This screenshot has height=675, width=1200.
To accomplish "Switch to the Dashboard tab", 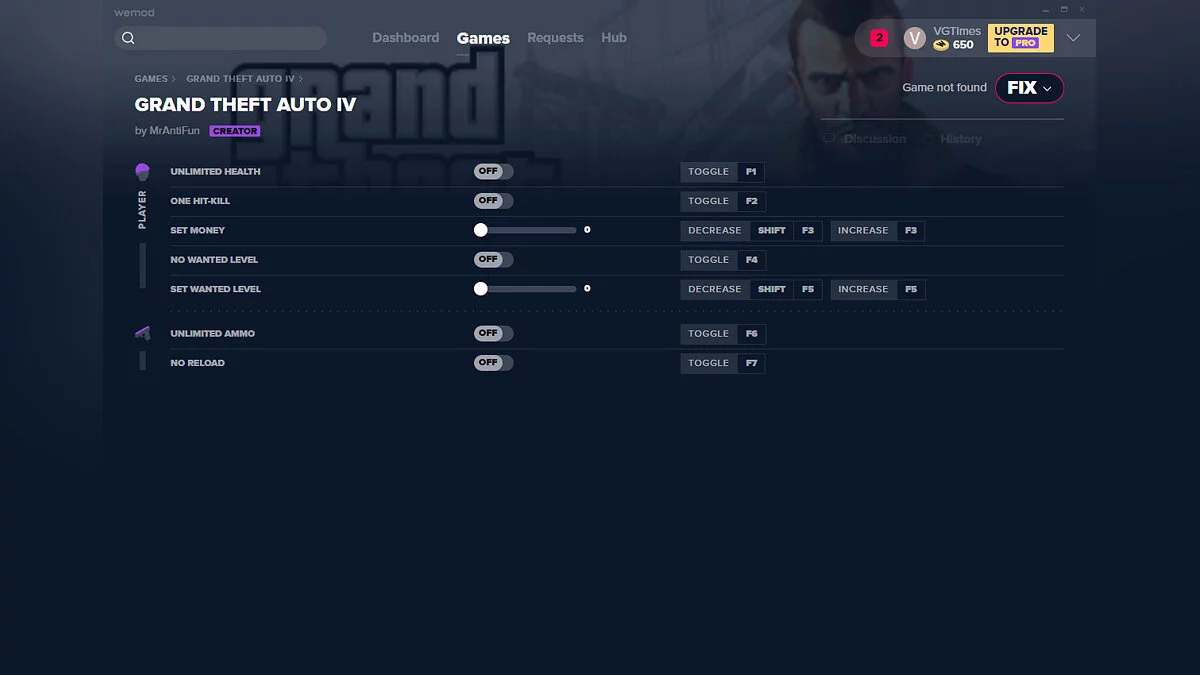I will click(x=406, y=37).
